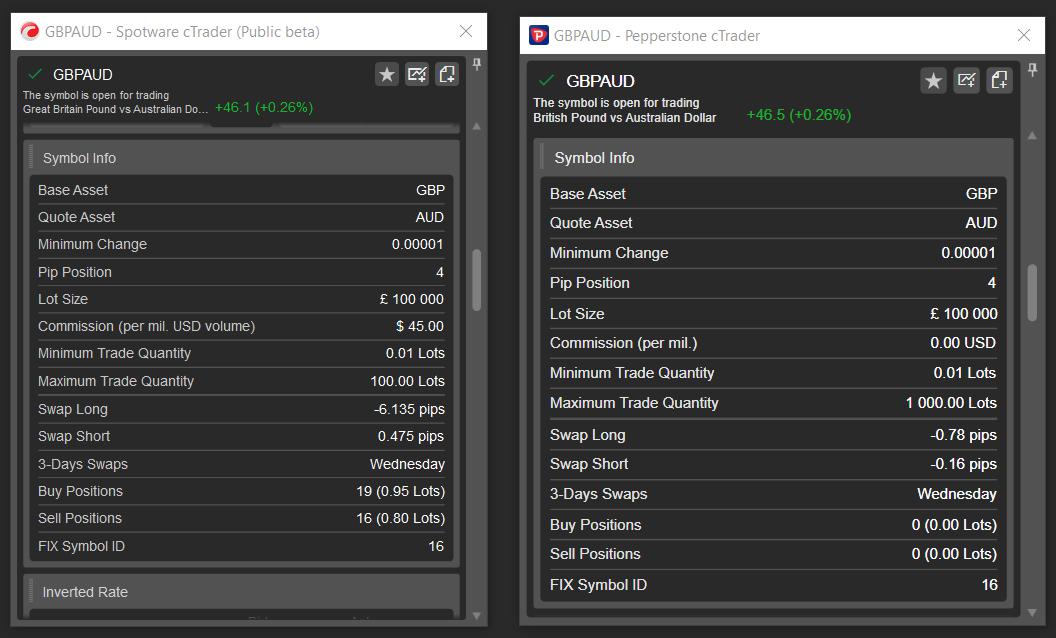Click Minimum Change 0.00001 in Spotware window
The image size is (1056, 638).
point(418,244)
